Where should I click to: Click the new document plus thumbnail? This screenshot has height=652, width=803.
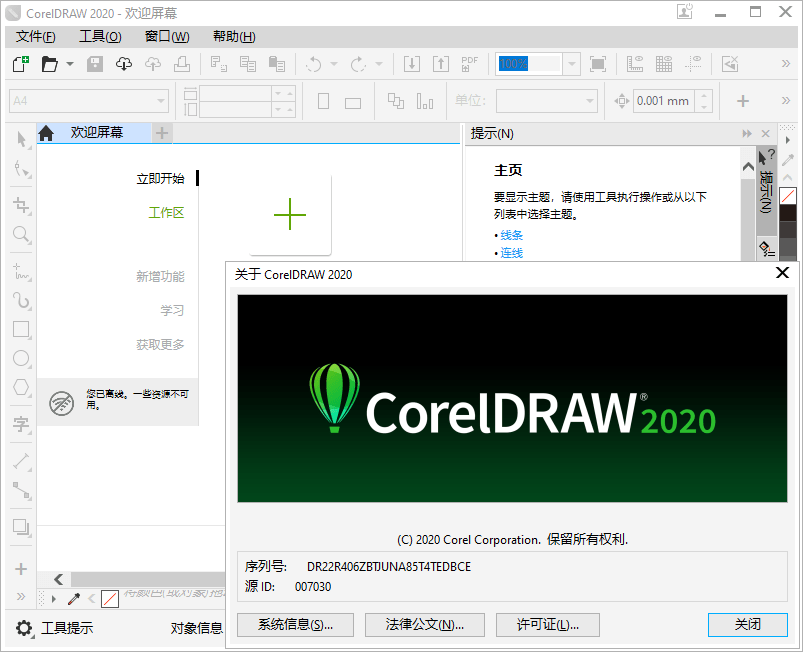tap(290, 214)
